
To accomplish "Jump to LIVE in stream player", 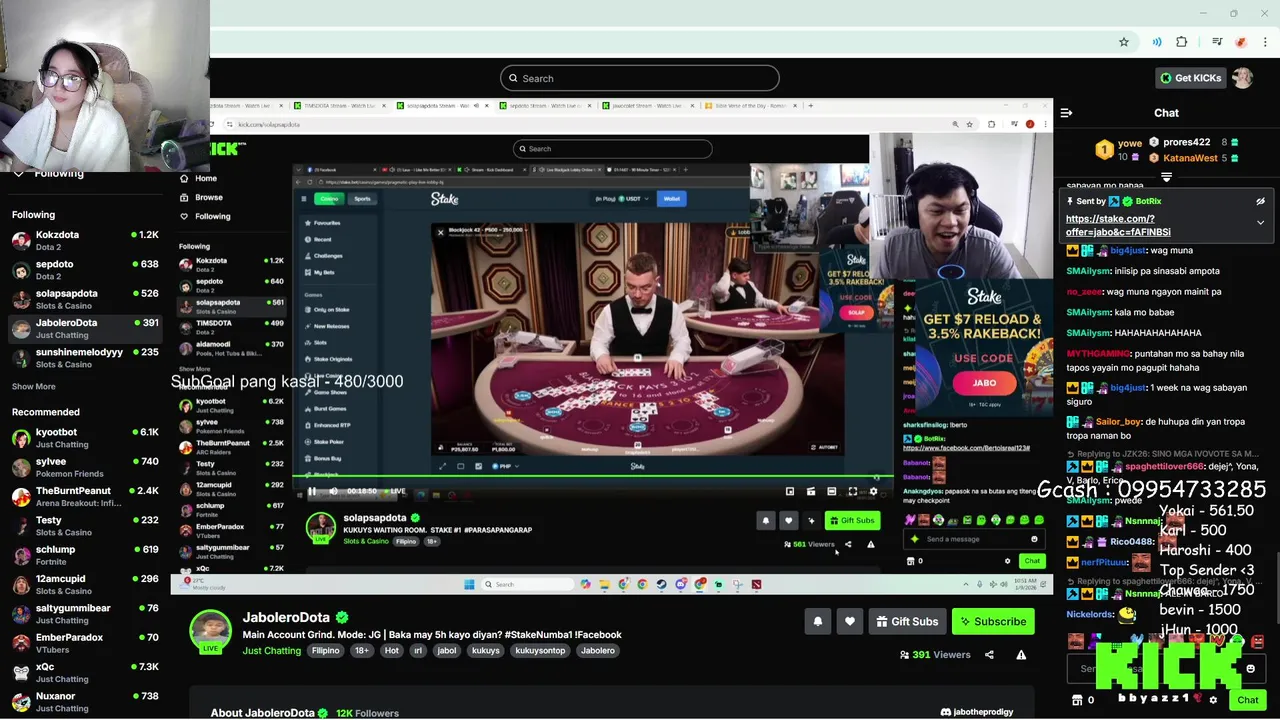I will tap(395, 491).
